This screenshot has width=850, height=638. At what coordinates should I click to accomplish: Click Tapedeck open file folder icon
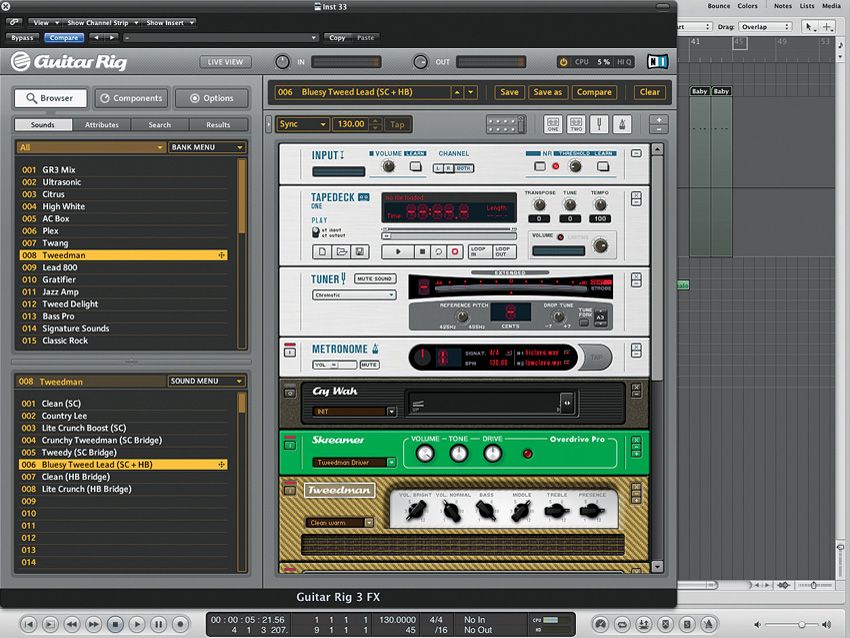(341, 252)
